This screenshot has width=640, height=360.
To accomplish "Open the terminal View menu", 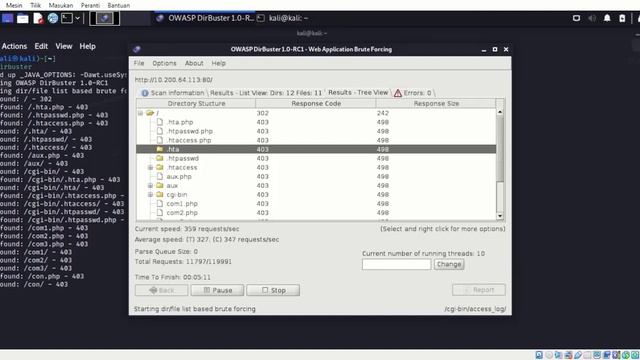I will click(64, 46).
